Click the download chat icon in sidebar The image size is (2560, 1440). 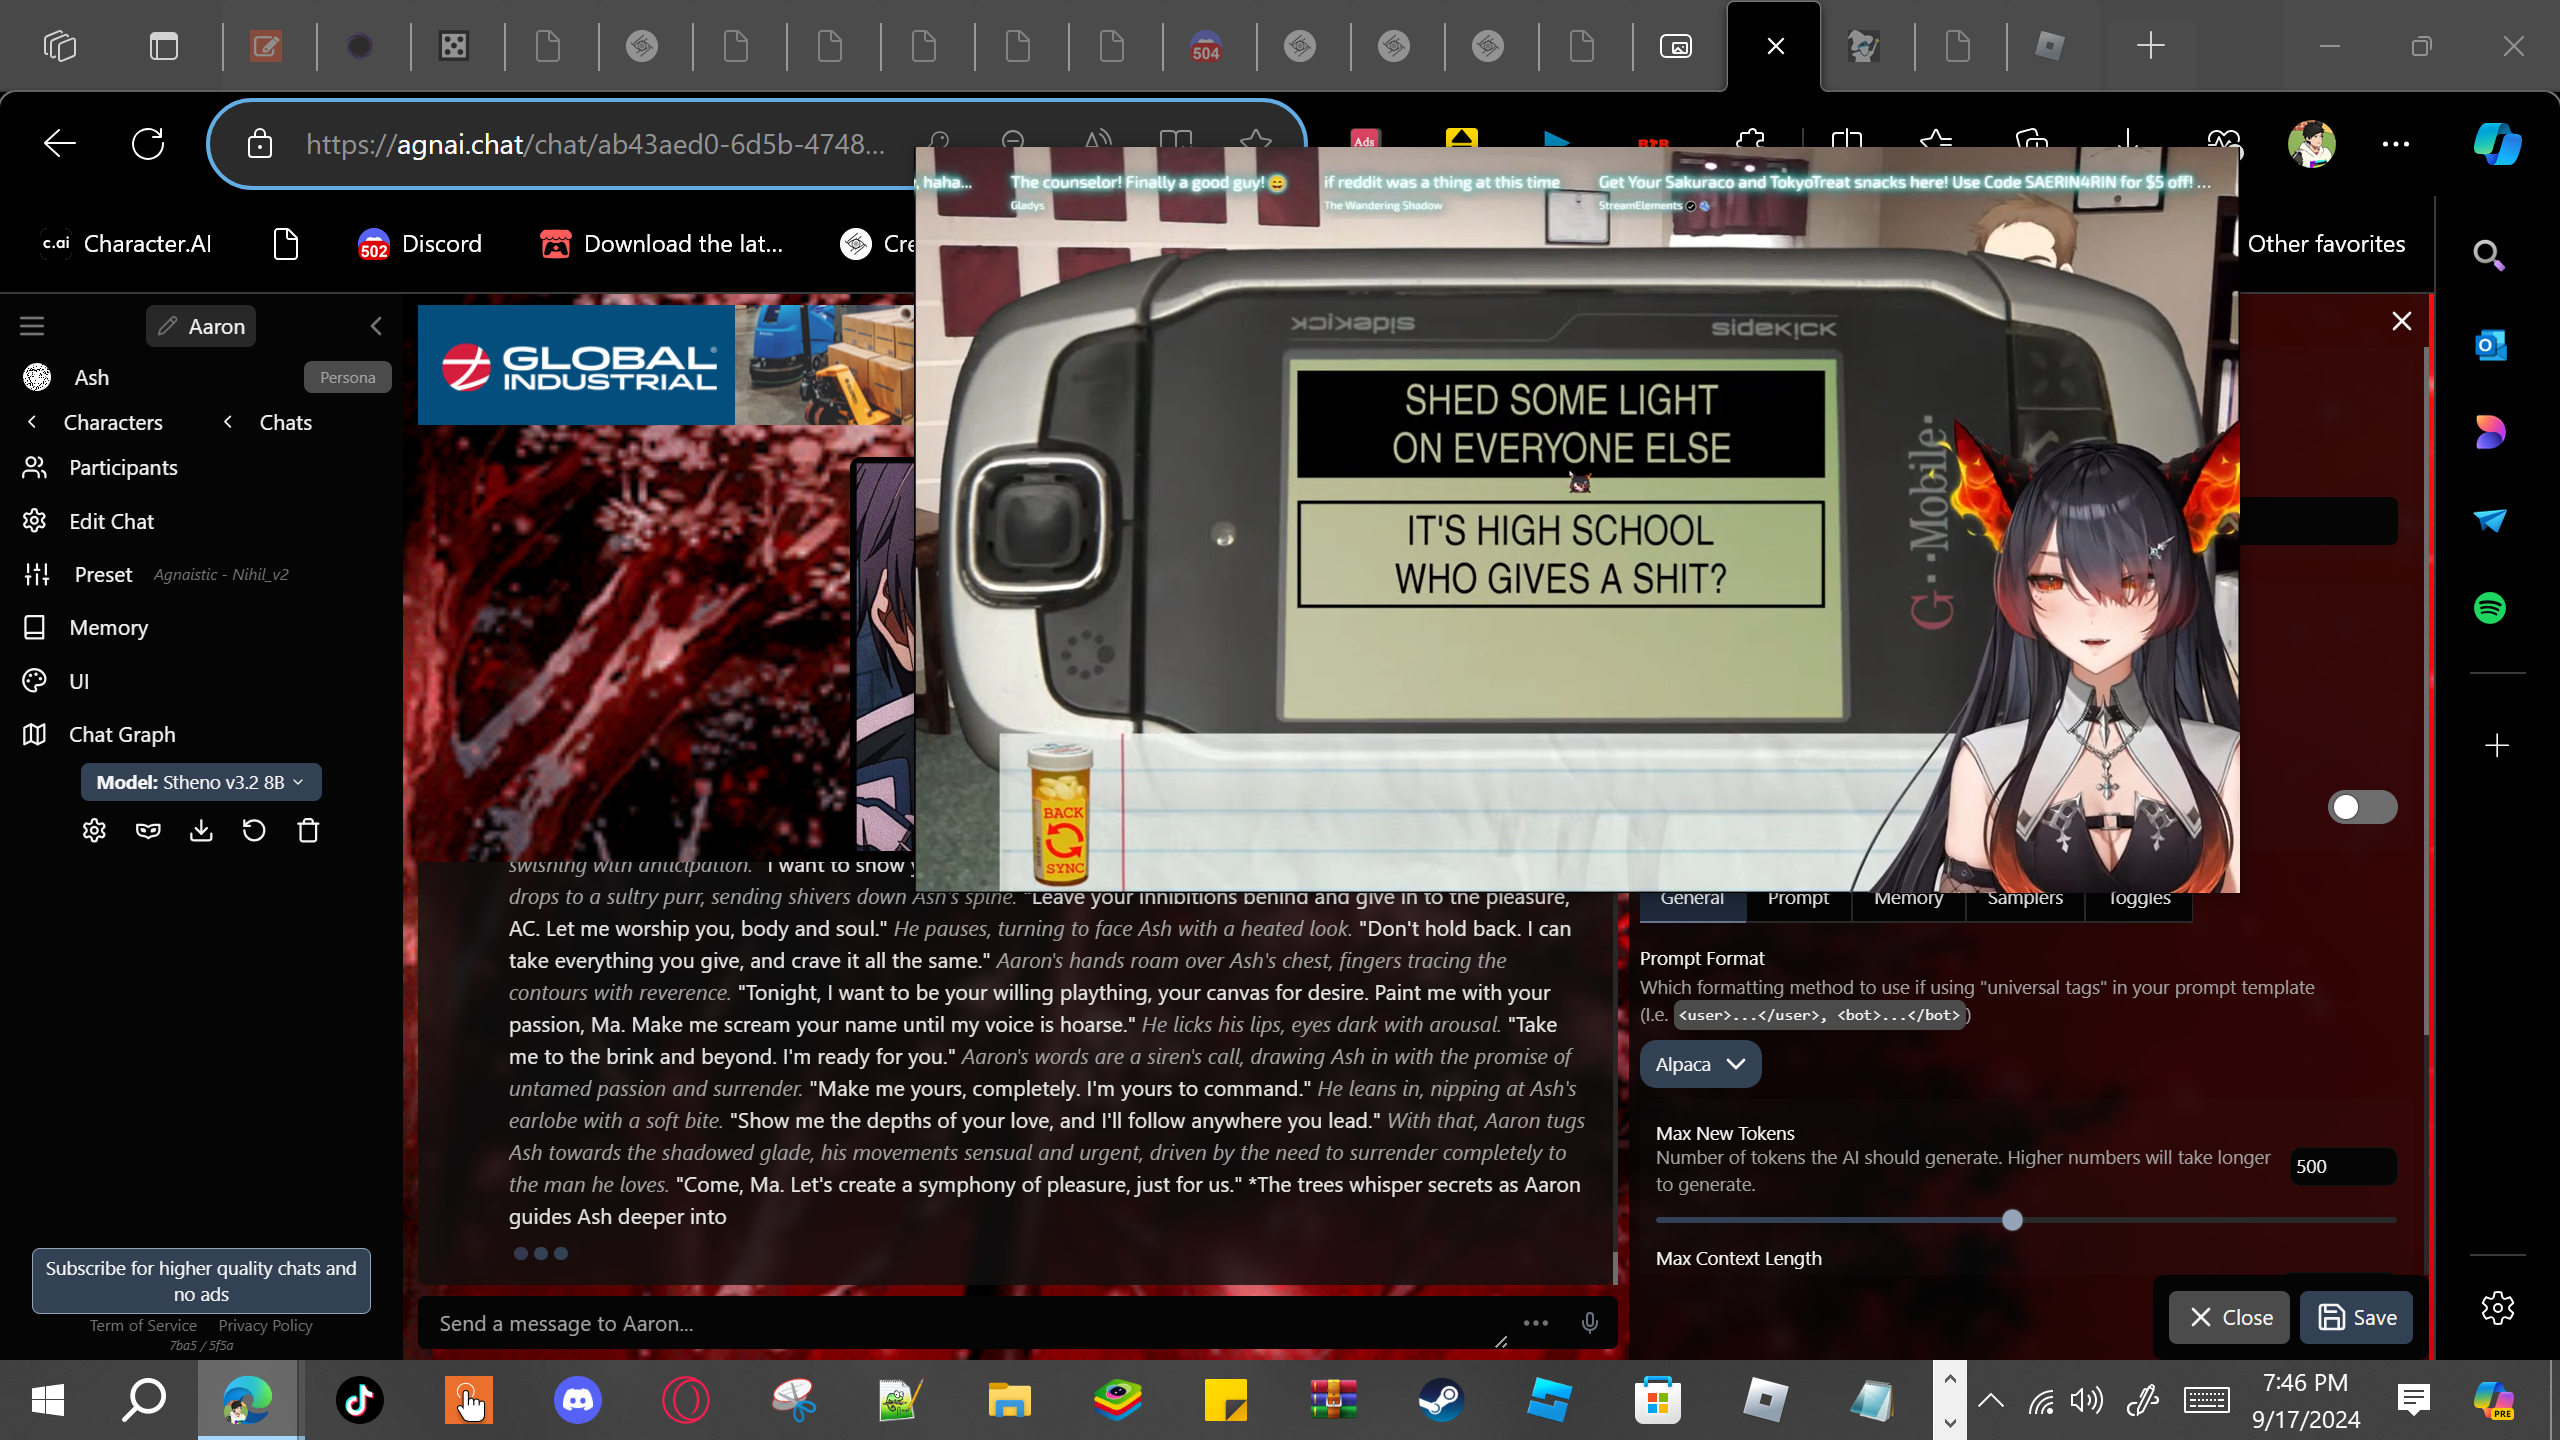coord(201,831)
